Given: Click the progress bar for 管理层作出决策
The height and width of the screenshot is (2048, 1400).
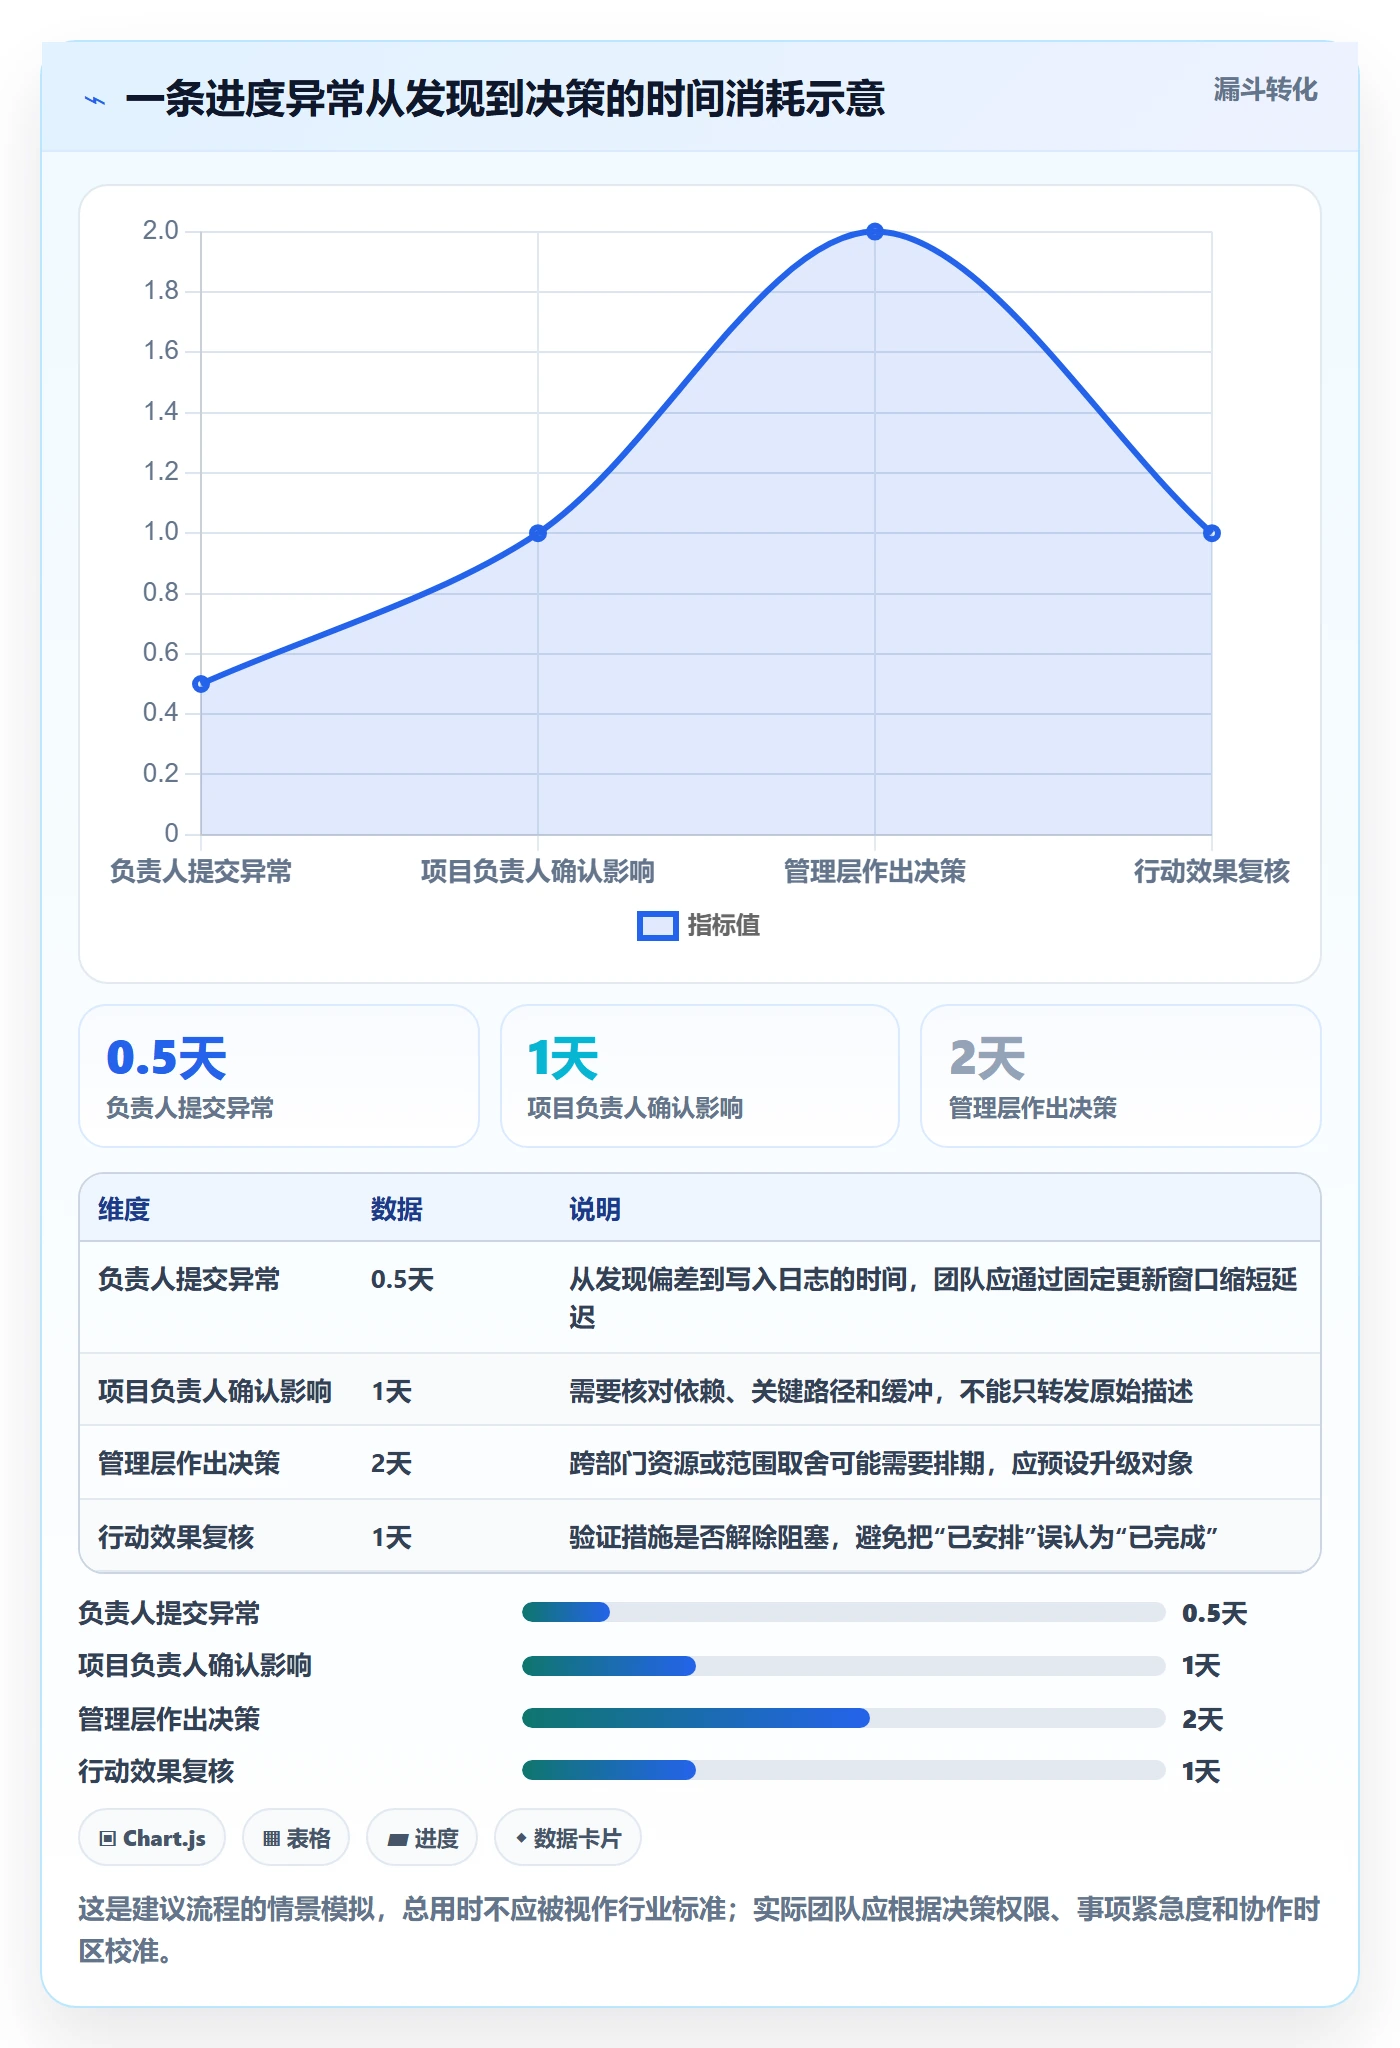Looking at the screenshot, I should (x=843, y=1718).
